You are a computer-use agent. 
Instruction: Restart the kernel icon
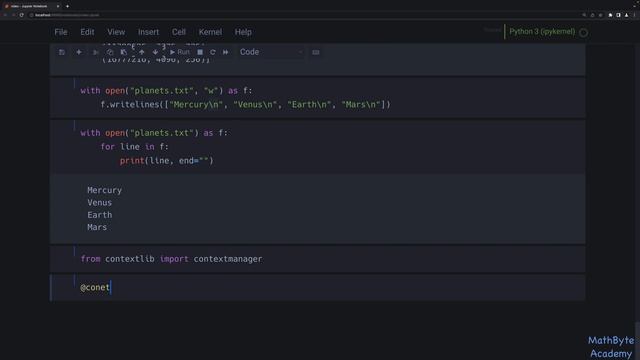(213, 52)
